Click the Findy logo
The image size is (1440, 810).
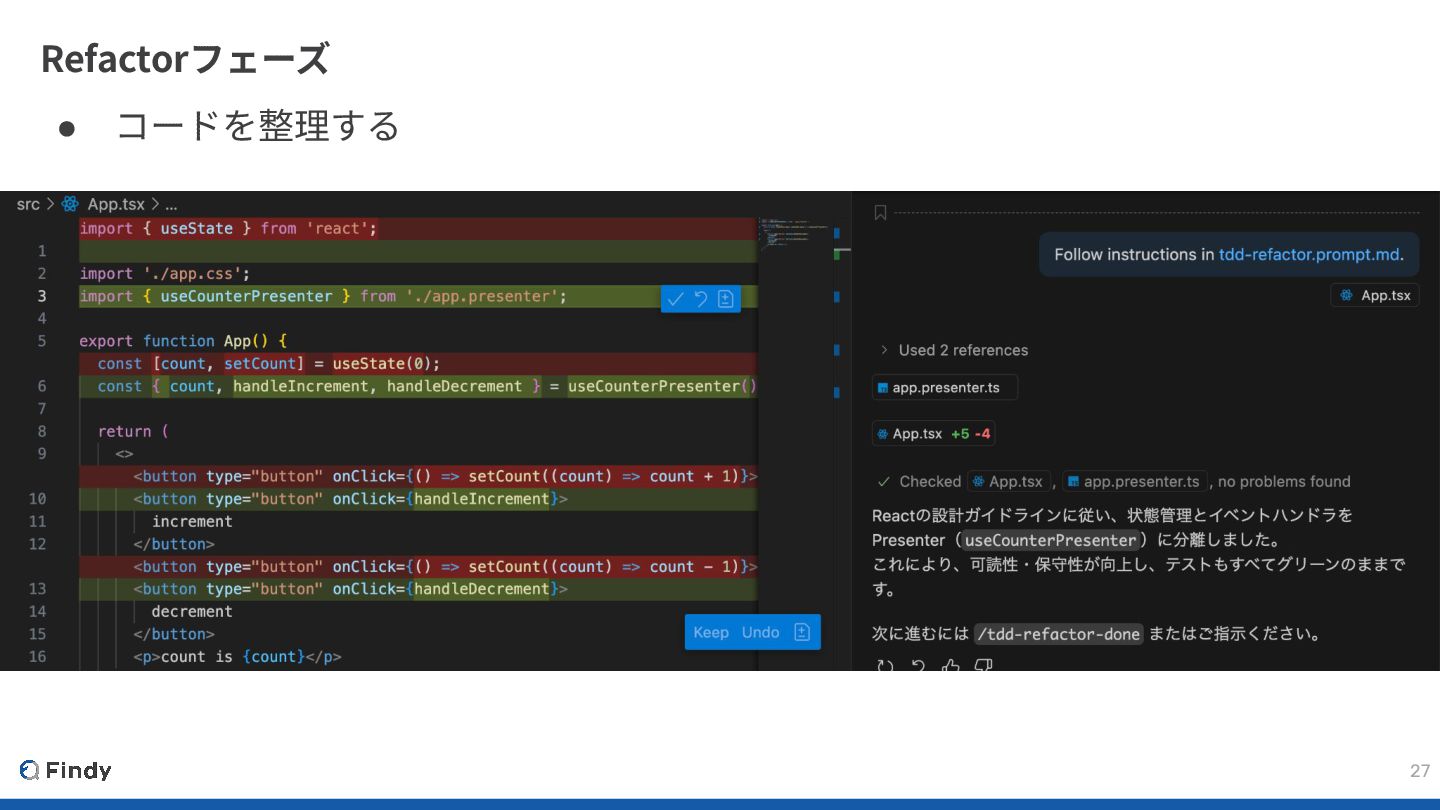[65, 770]
